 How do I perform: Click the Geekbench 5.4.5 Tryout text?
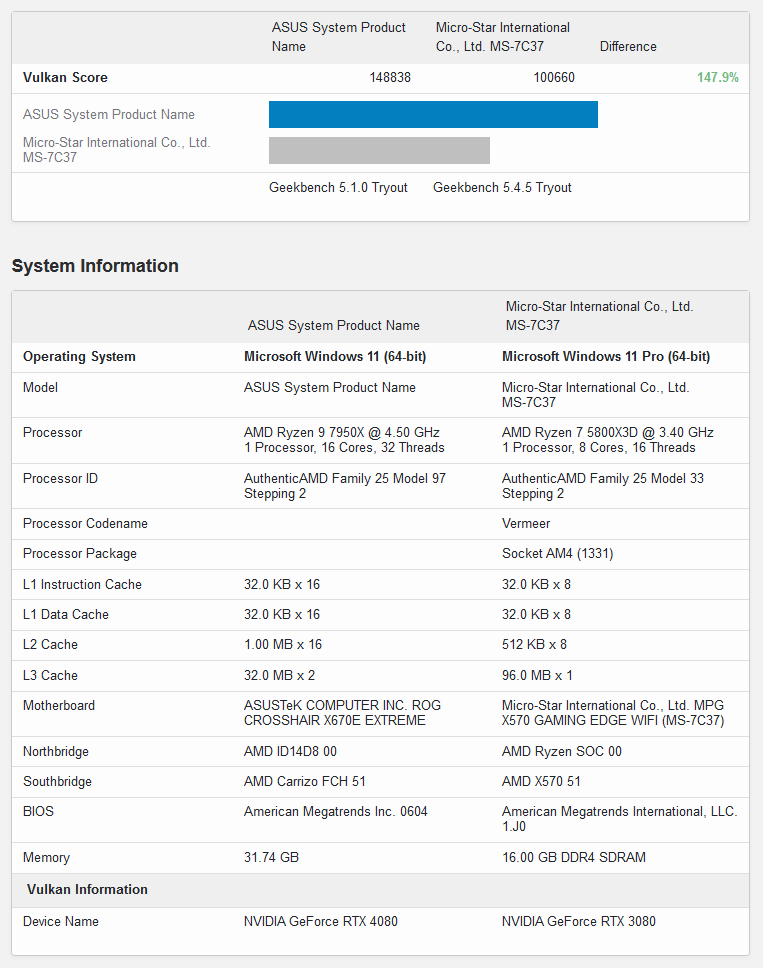click(502, 188)
